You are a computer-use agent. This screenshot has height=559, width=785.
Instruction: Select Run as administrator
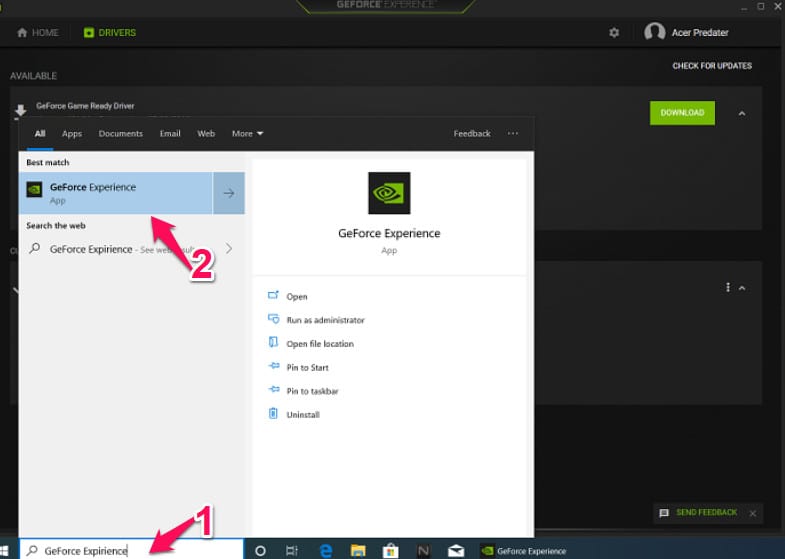click(x=325, y=320)
